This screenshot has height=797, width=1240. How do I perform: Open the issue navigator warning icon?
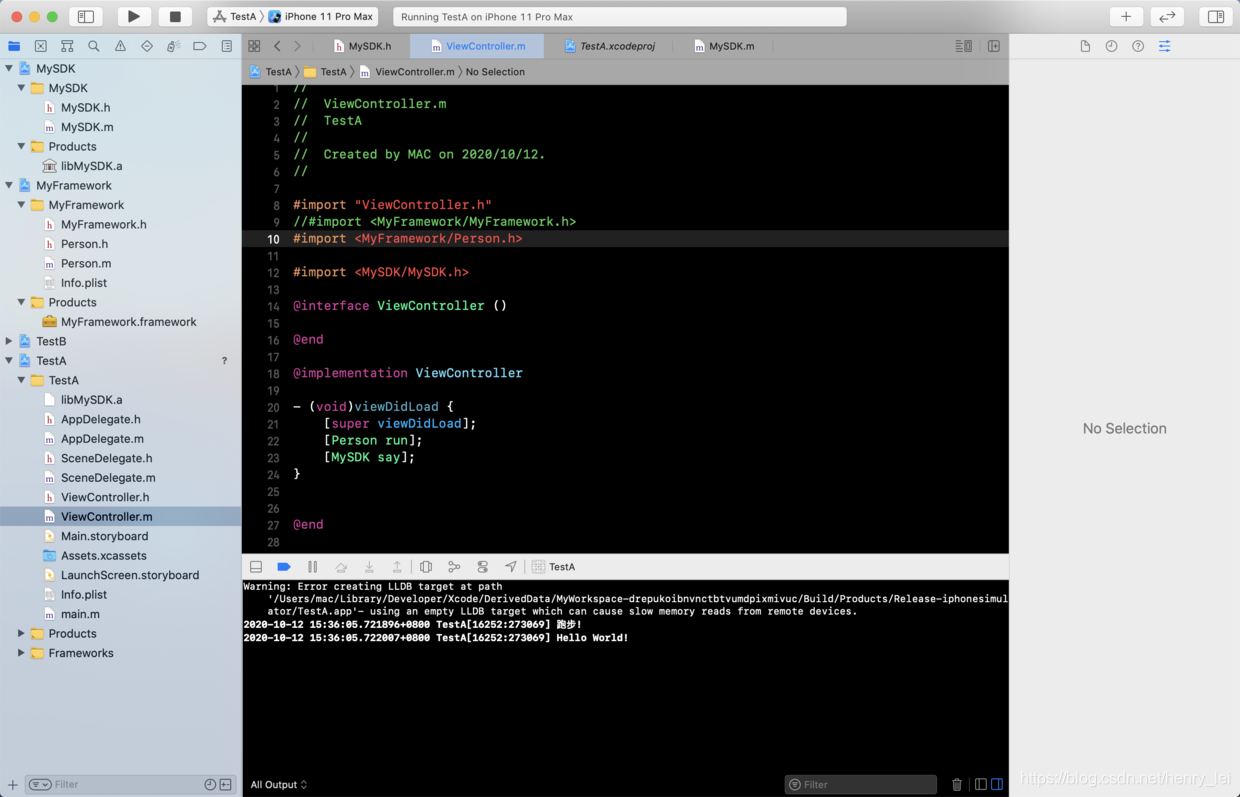click(120, 46)
